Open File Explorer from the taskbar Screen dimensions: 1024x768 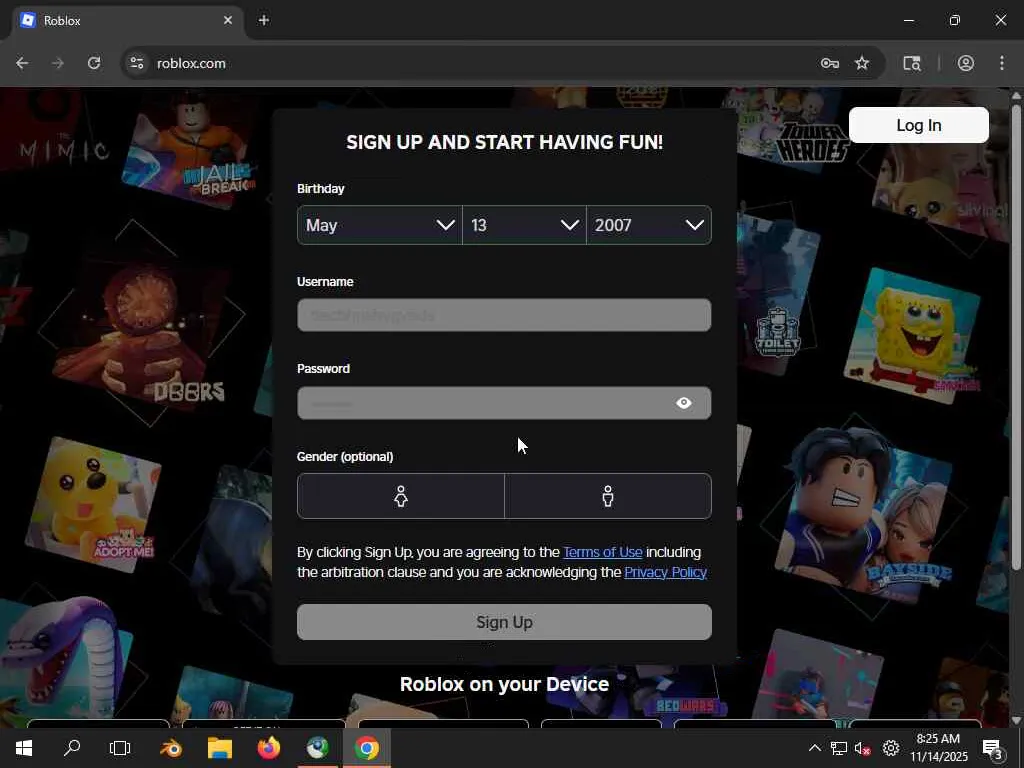(220, 748)
